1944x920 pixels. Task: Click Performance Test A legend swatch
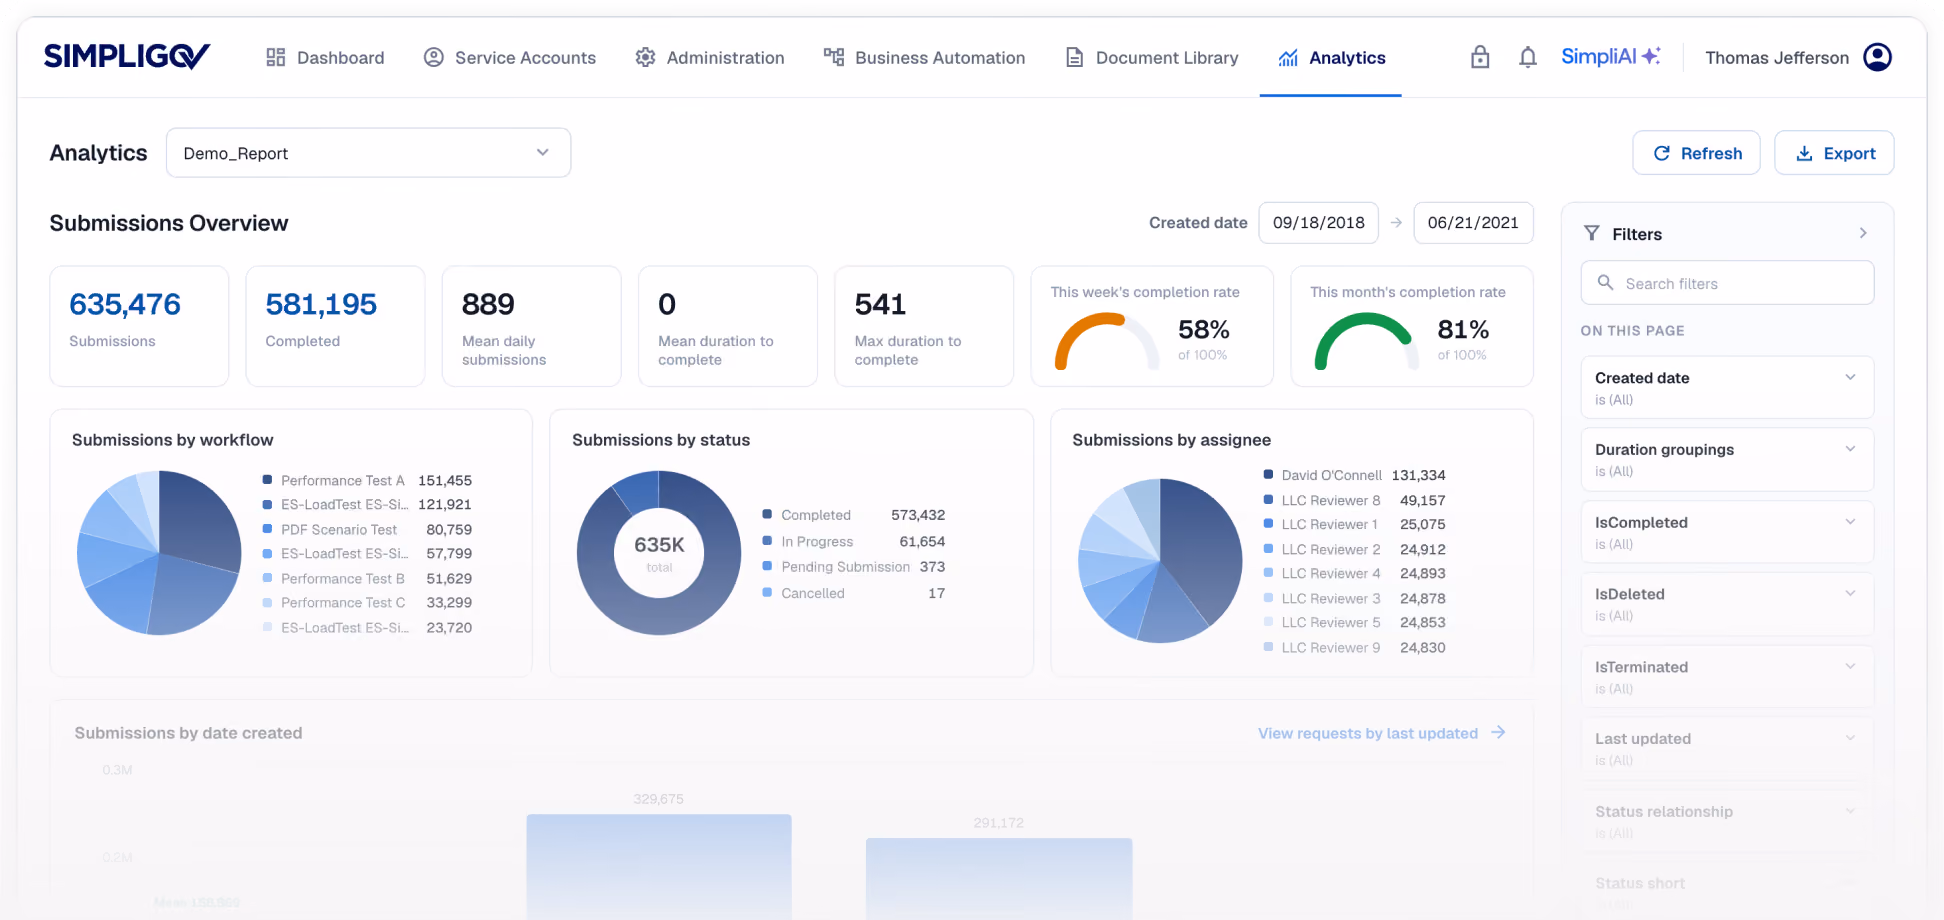(267, 480)
